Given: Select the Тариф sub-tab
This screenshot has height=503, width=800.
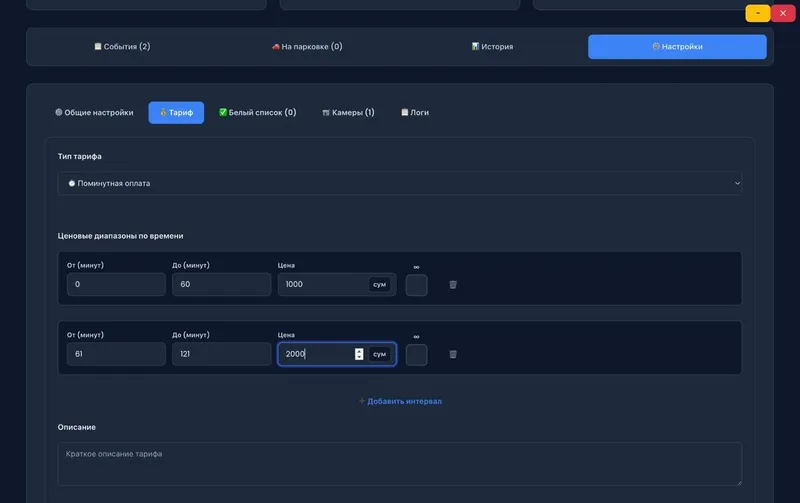Looking at the screenshot, I should 176,112.
